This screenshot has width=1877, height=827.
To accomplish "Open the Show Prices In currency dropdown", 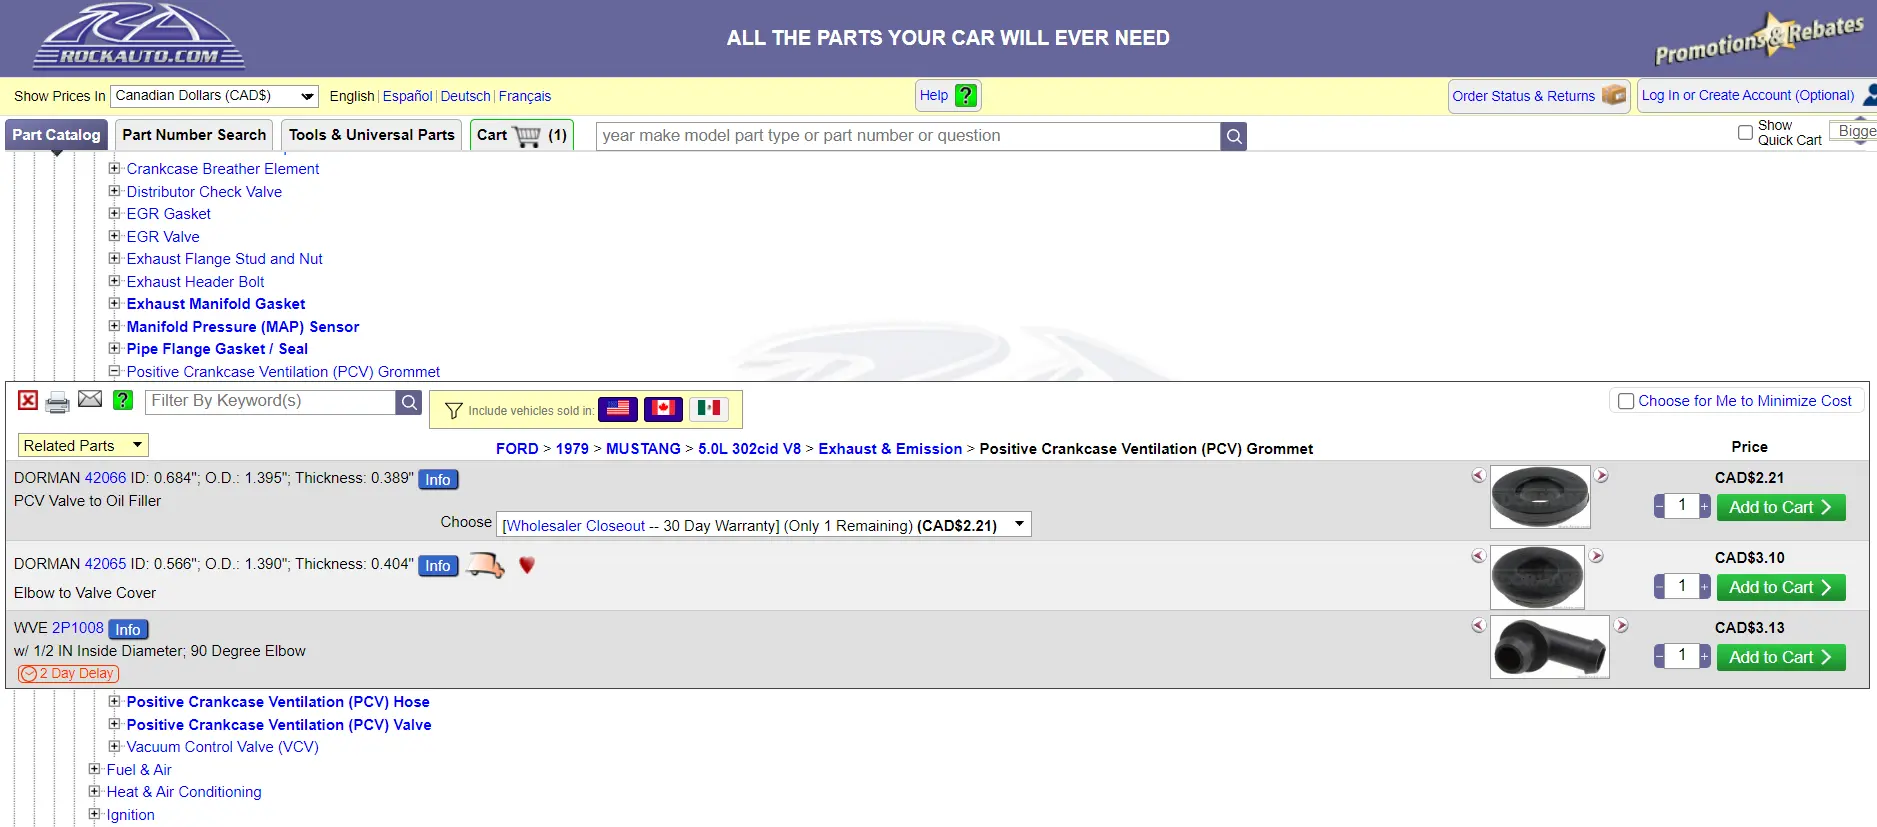I will click(x=214, y=96).
